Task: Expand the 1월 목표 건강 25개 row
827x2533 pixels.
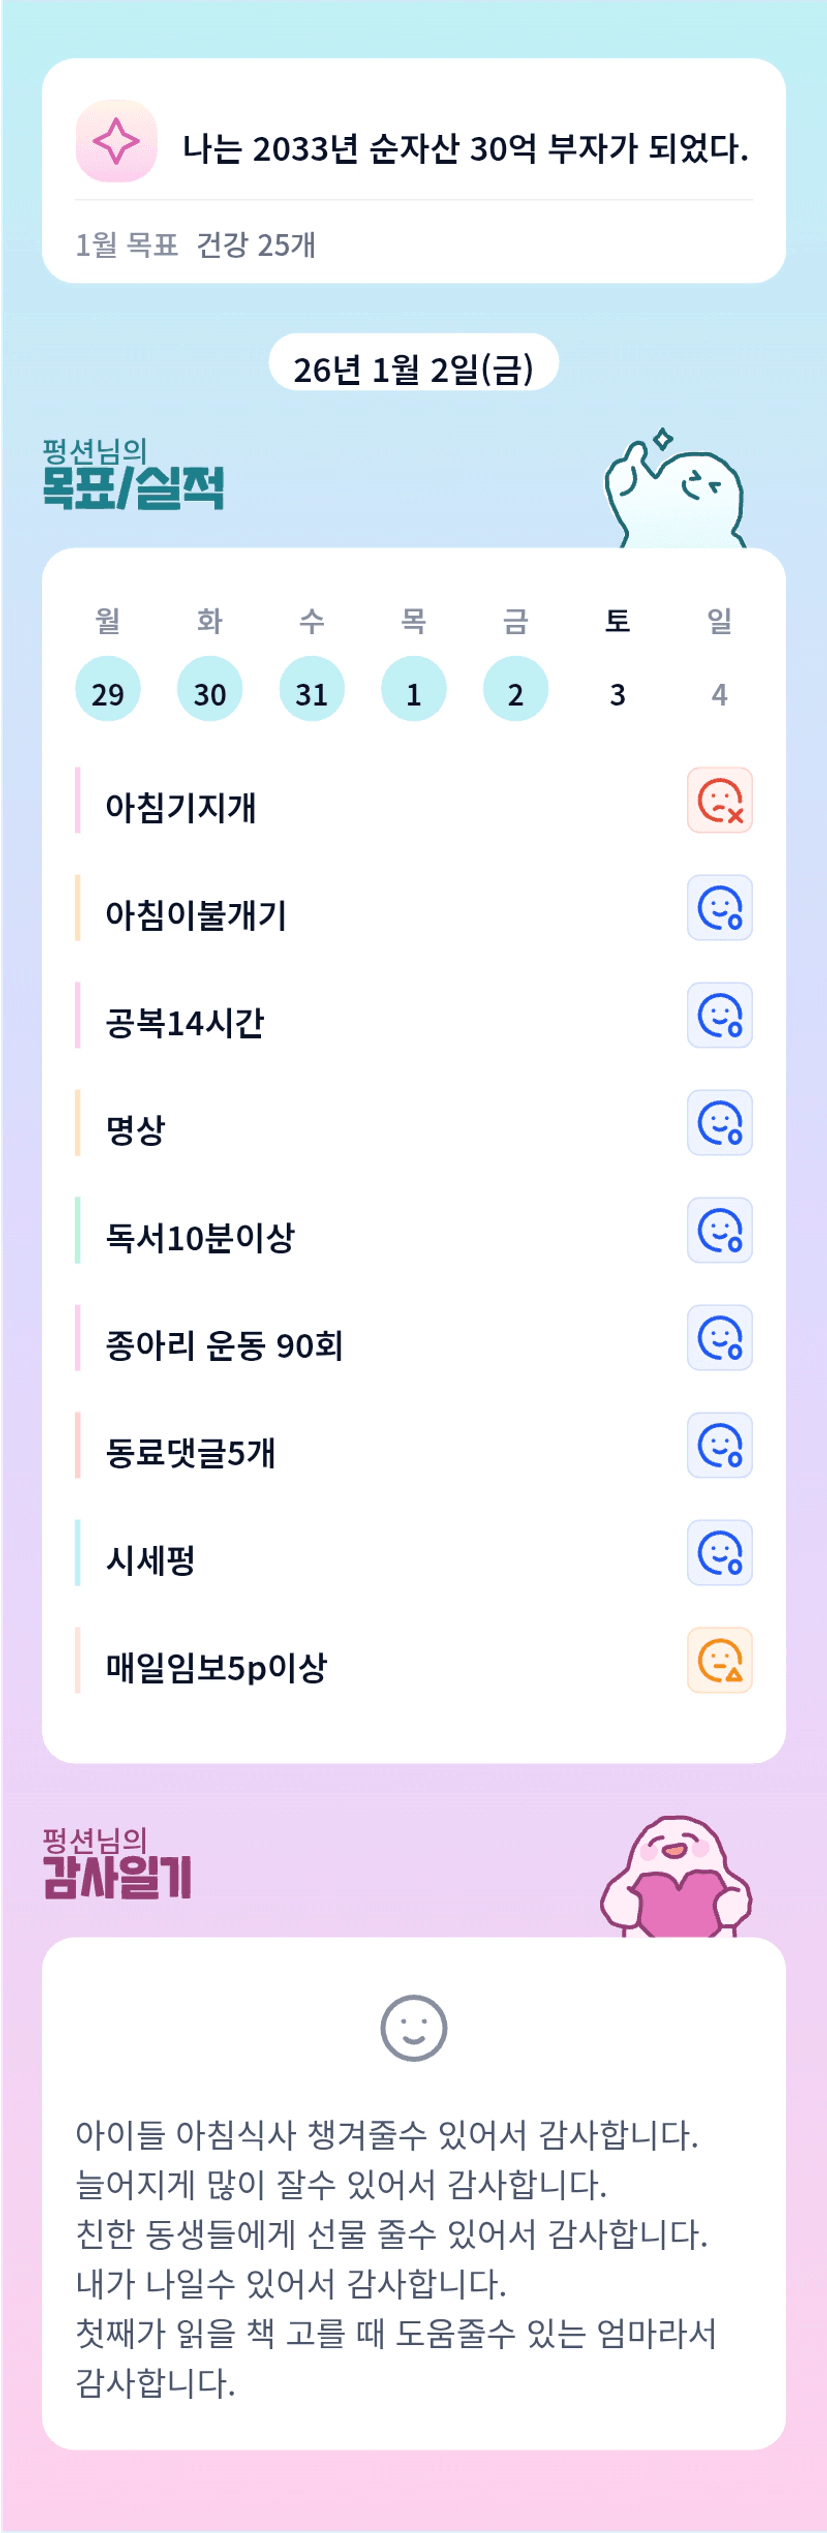Action: coord(196,244)
